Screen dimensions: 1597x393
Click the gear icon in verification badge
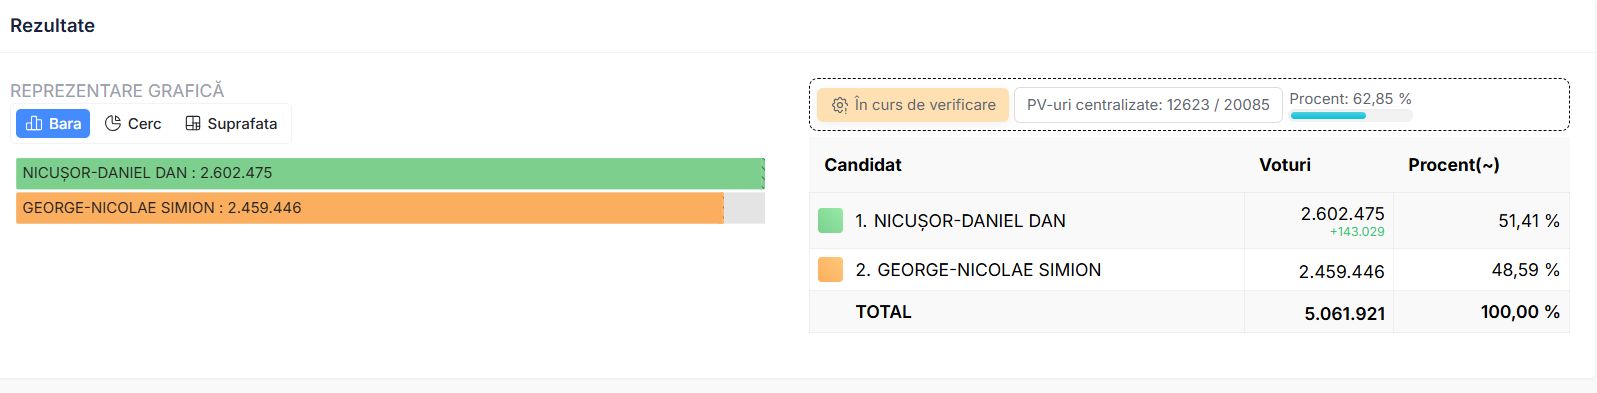(x=840, y=105)
